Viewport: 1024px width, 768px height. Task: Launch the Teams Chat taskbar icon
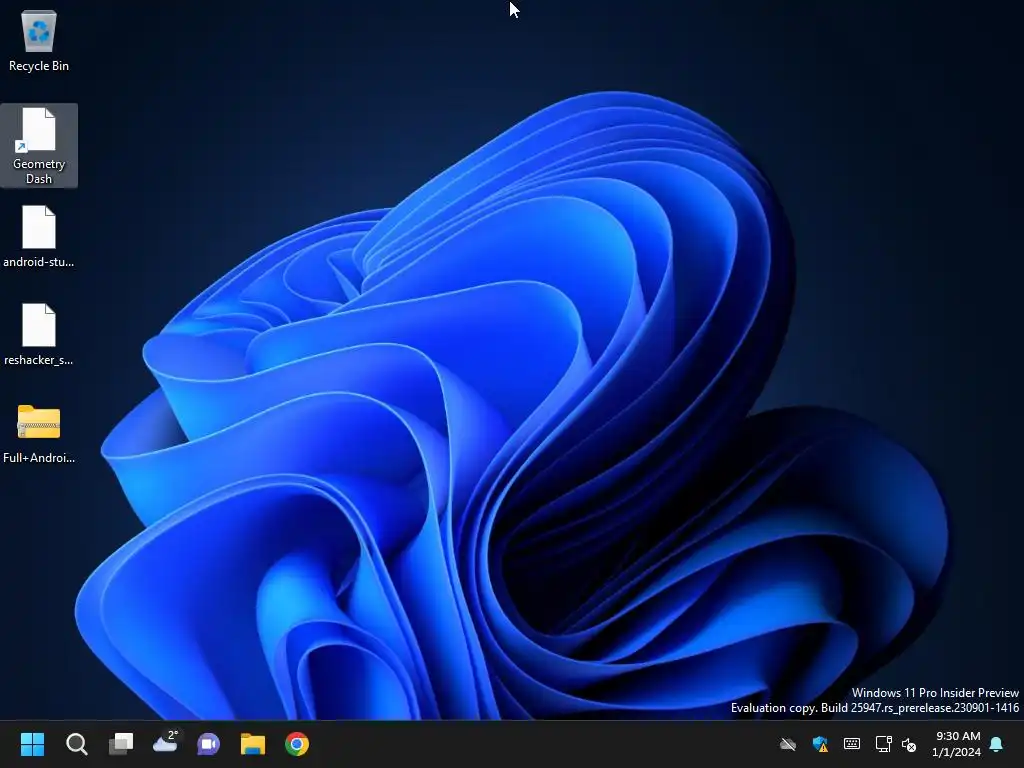point(208,744)
